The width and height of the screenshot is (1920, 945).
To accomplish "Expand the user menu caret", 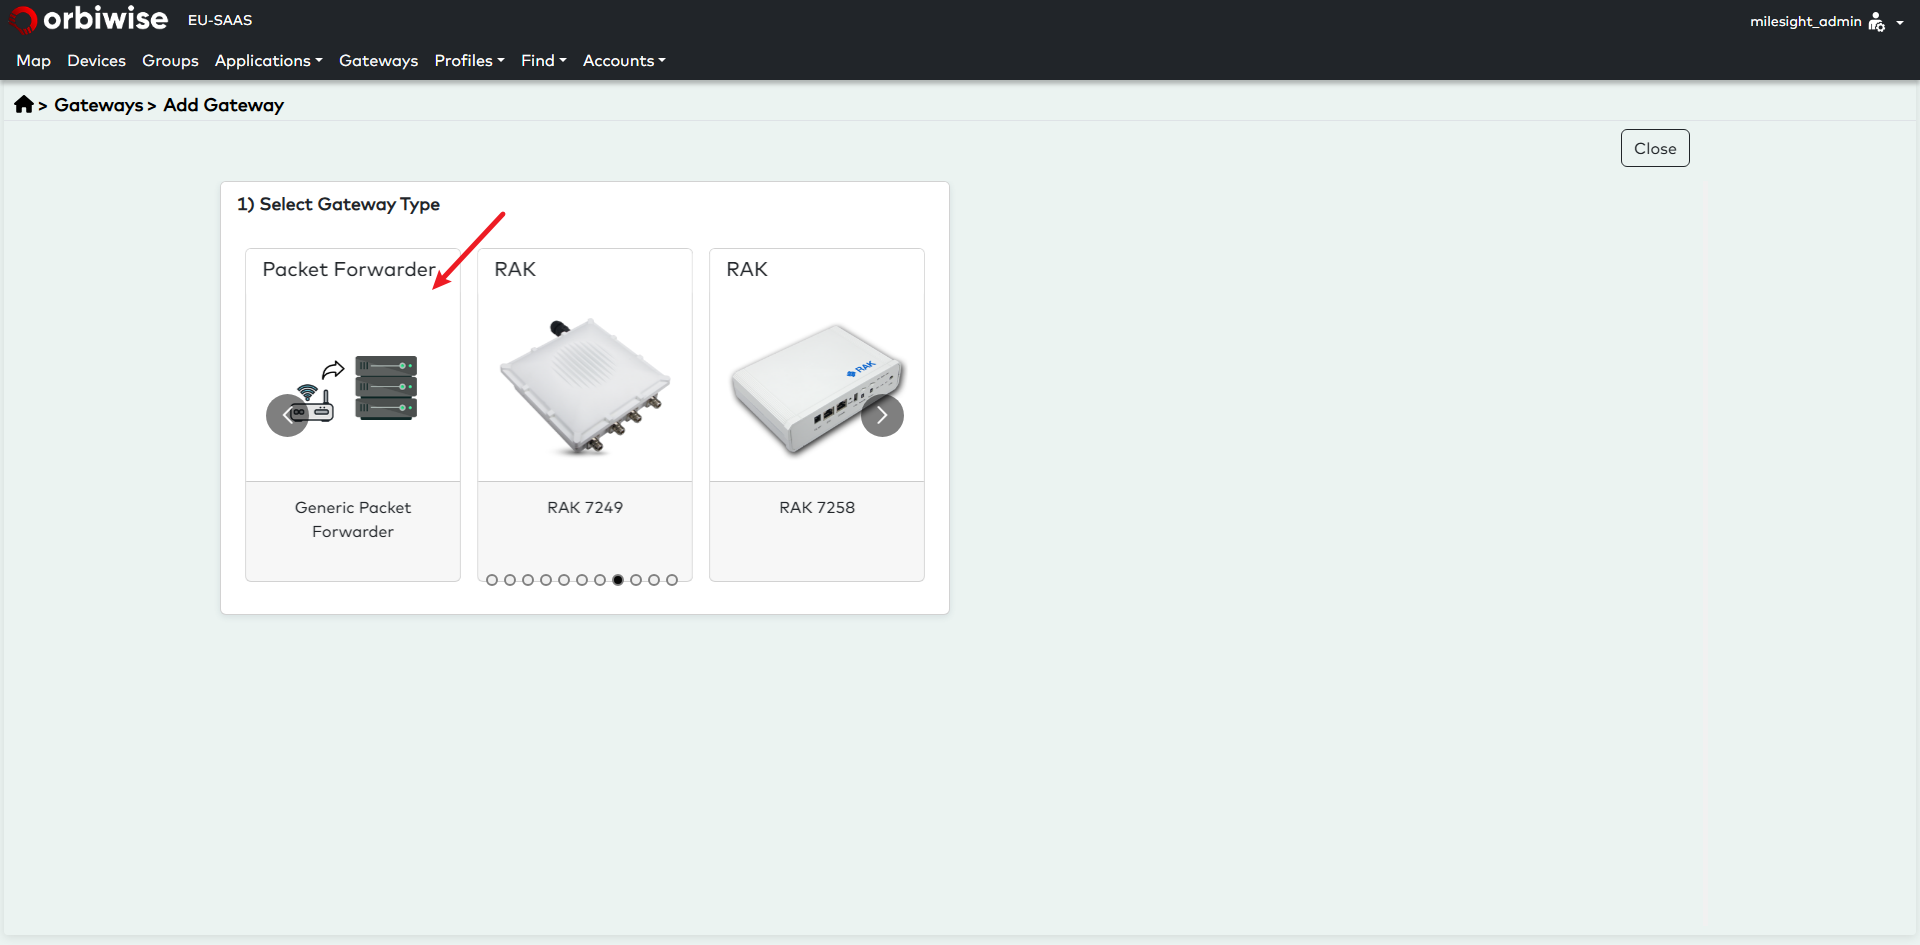I will pos(1900,22).
